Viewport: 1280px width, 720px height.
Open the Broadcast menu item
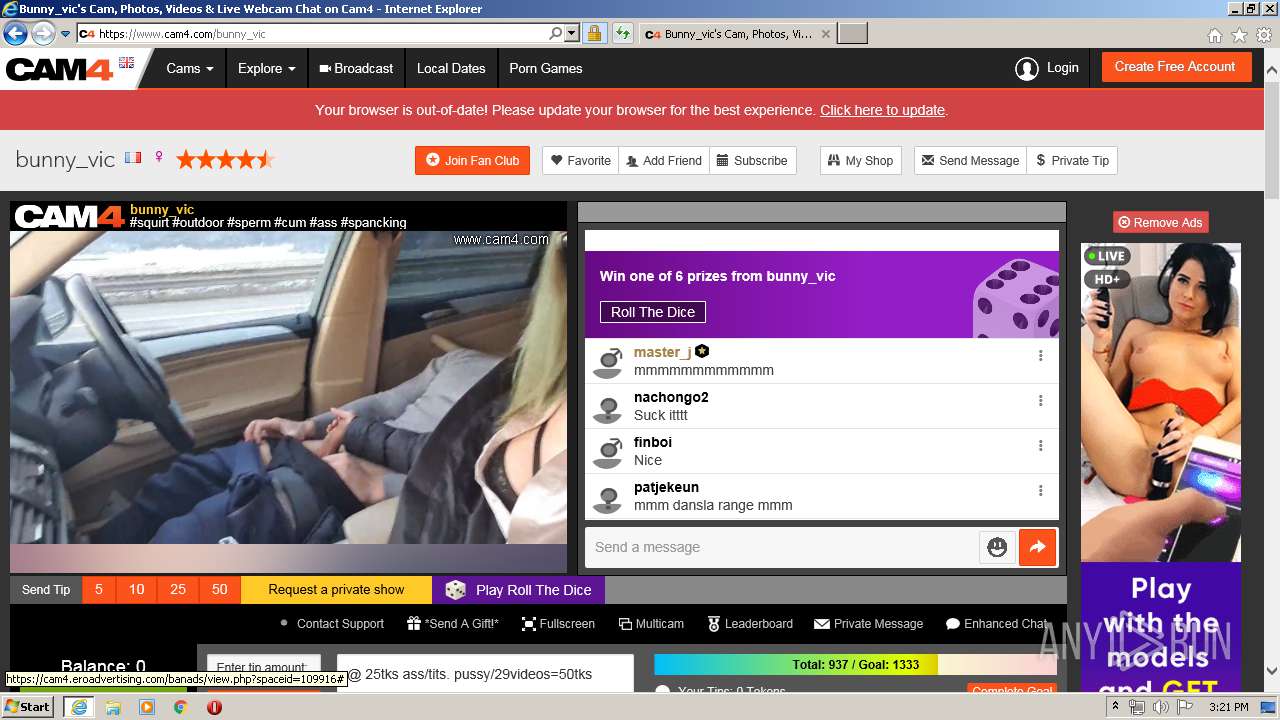pos(356,69)
